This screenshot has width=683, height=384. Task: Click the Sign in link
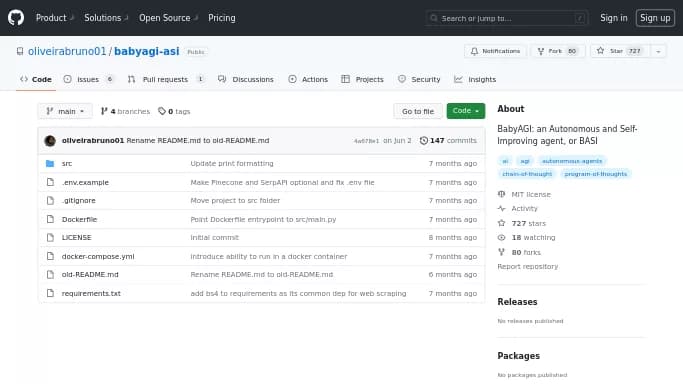point(613,18)
